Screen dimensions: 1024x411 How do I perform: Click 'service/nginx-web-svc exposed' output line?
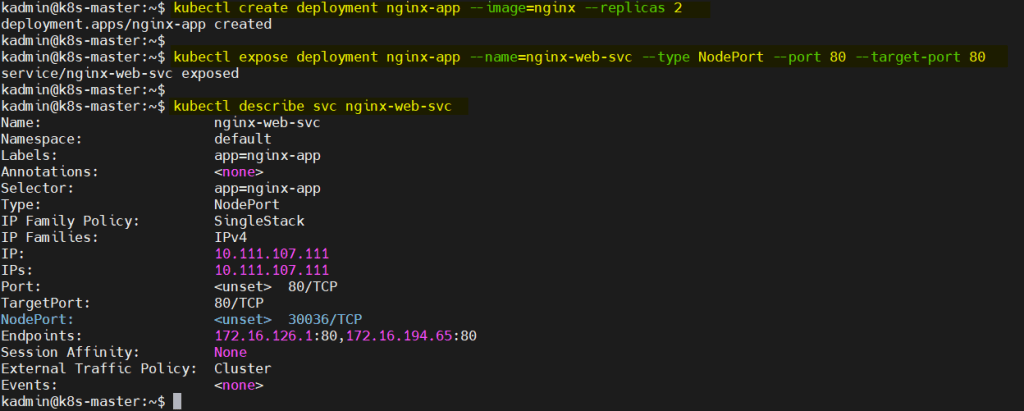pyautogui.click(x=120, y=74)
